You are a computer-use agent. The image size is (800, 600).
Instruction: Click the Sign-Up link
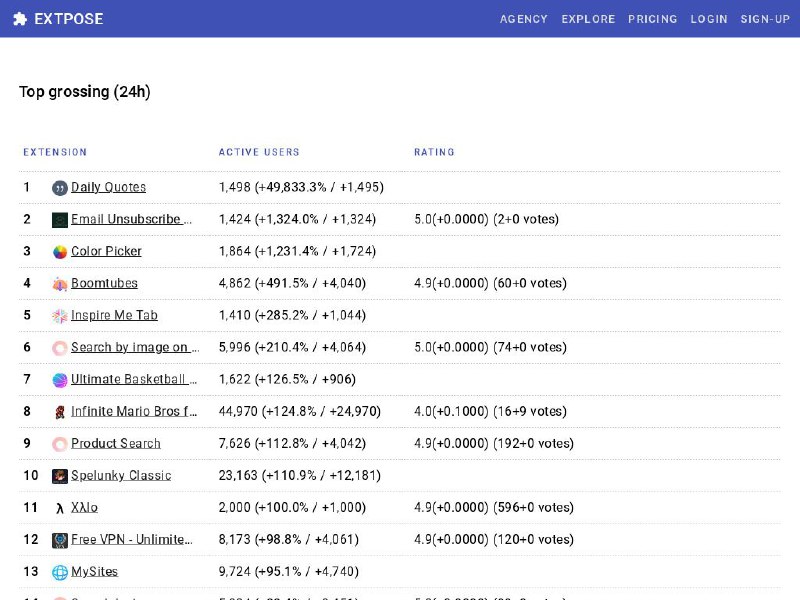765,19
